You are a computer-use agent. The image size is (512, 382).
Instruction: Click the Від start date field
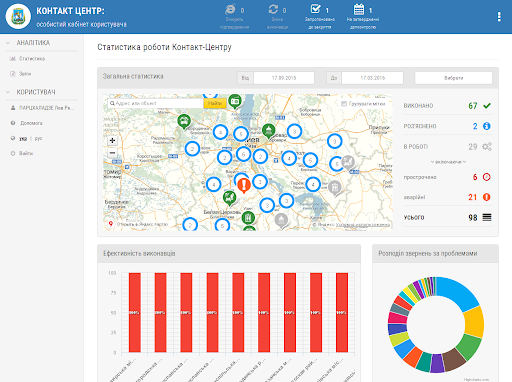click(284, 78)
